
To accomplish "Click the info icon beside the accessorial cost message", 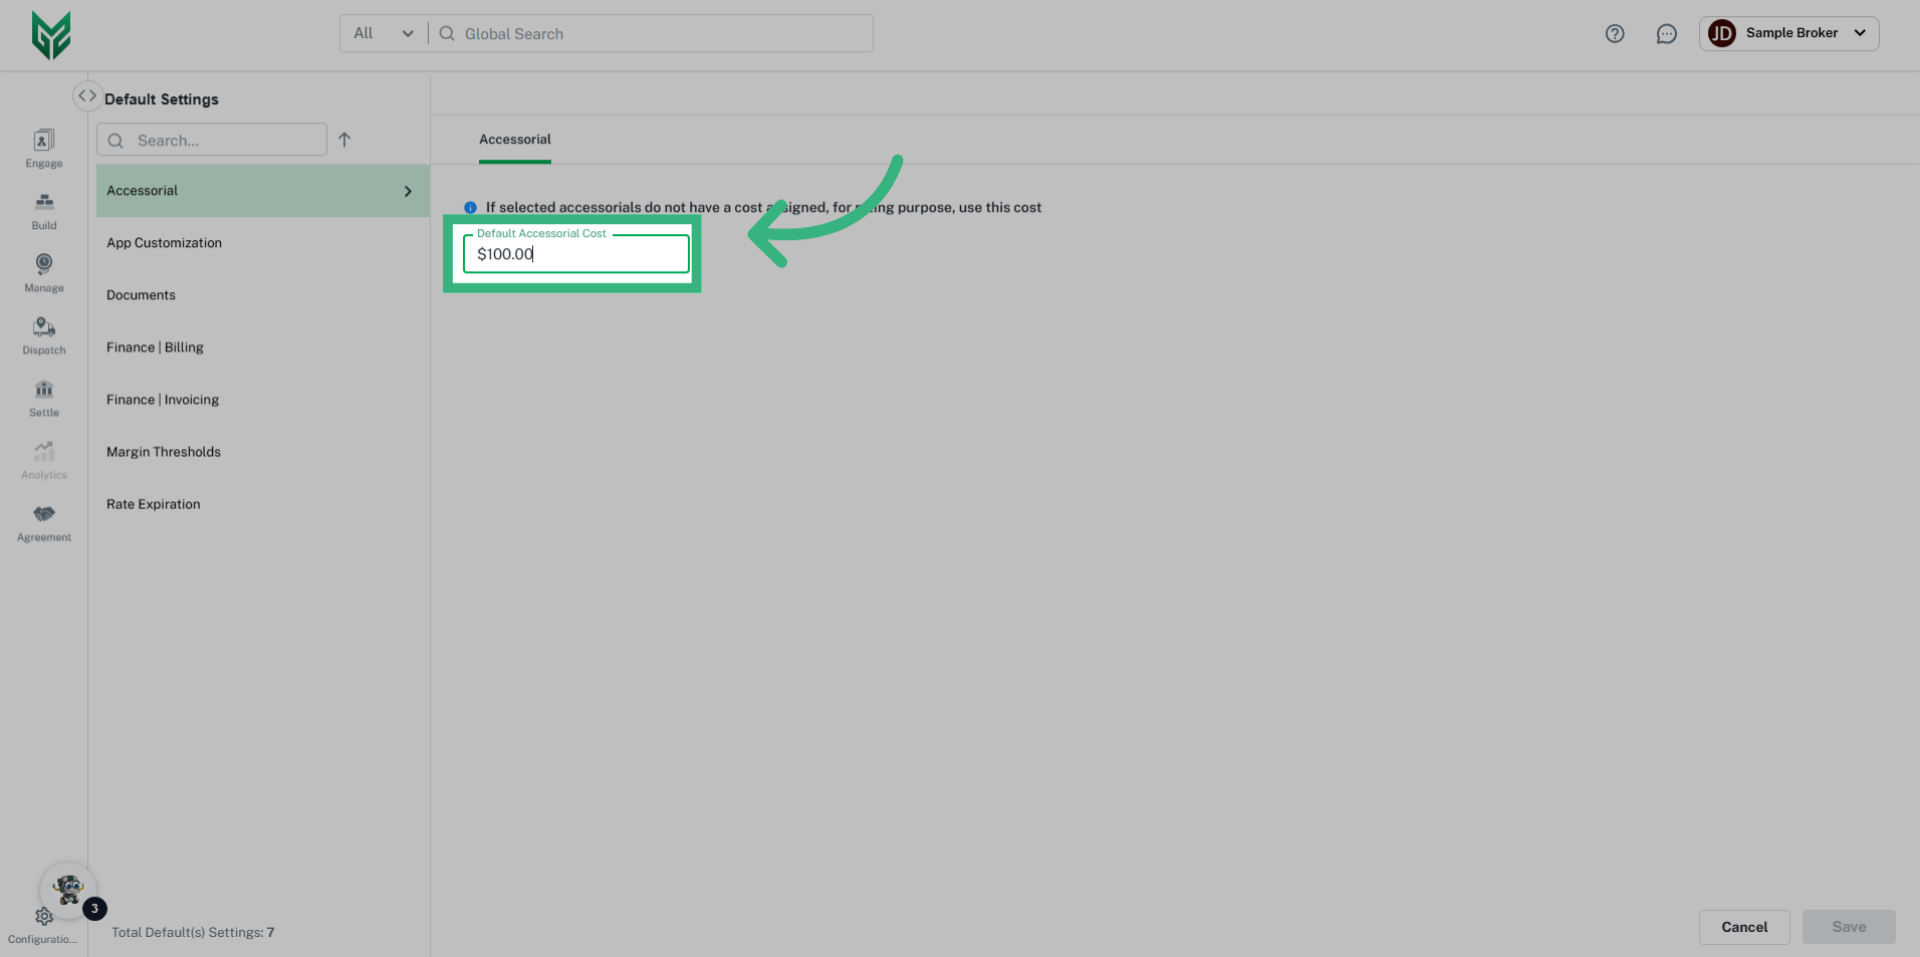I will click(x=470, y=207).
